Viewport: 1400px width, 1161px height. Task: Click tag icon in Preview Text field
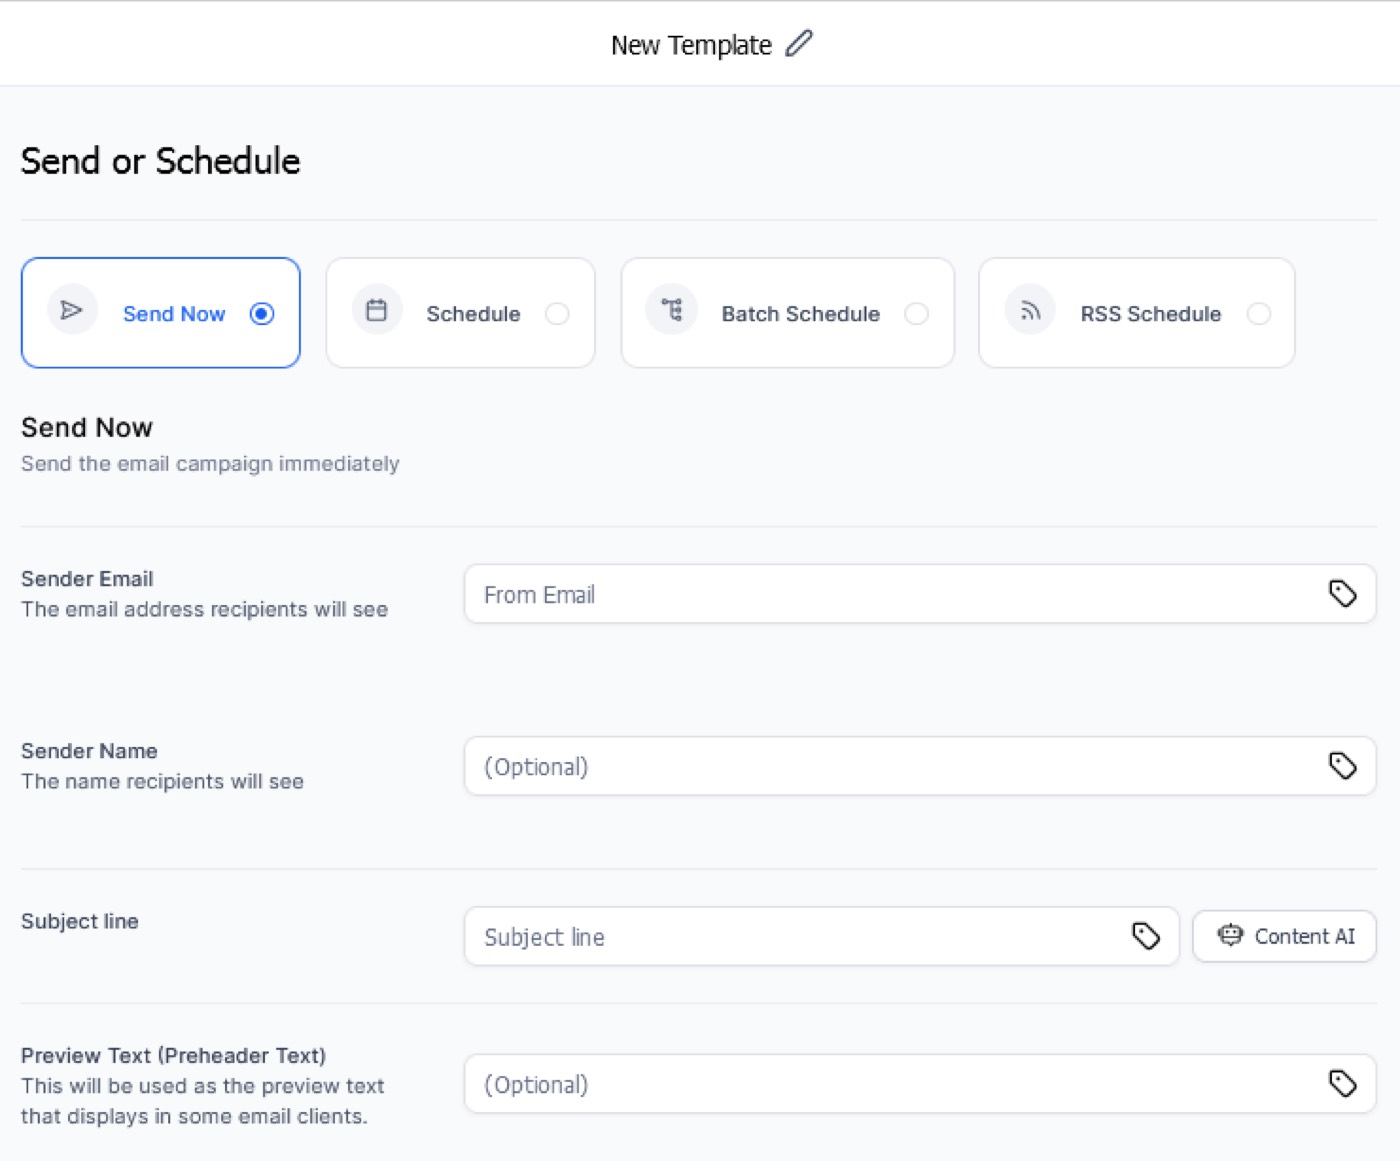click(1343, 1083)
